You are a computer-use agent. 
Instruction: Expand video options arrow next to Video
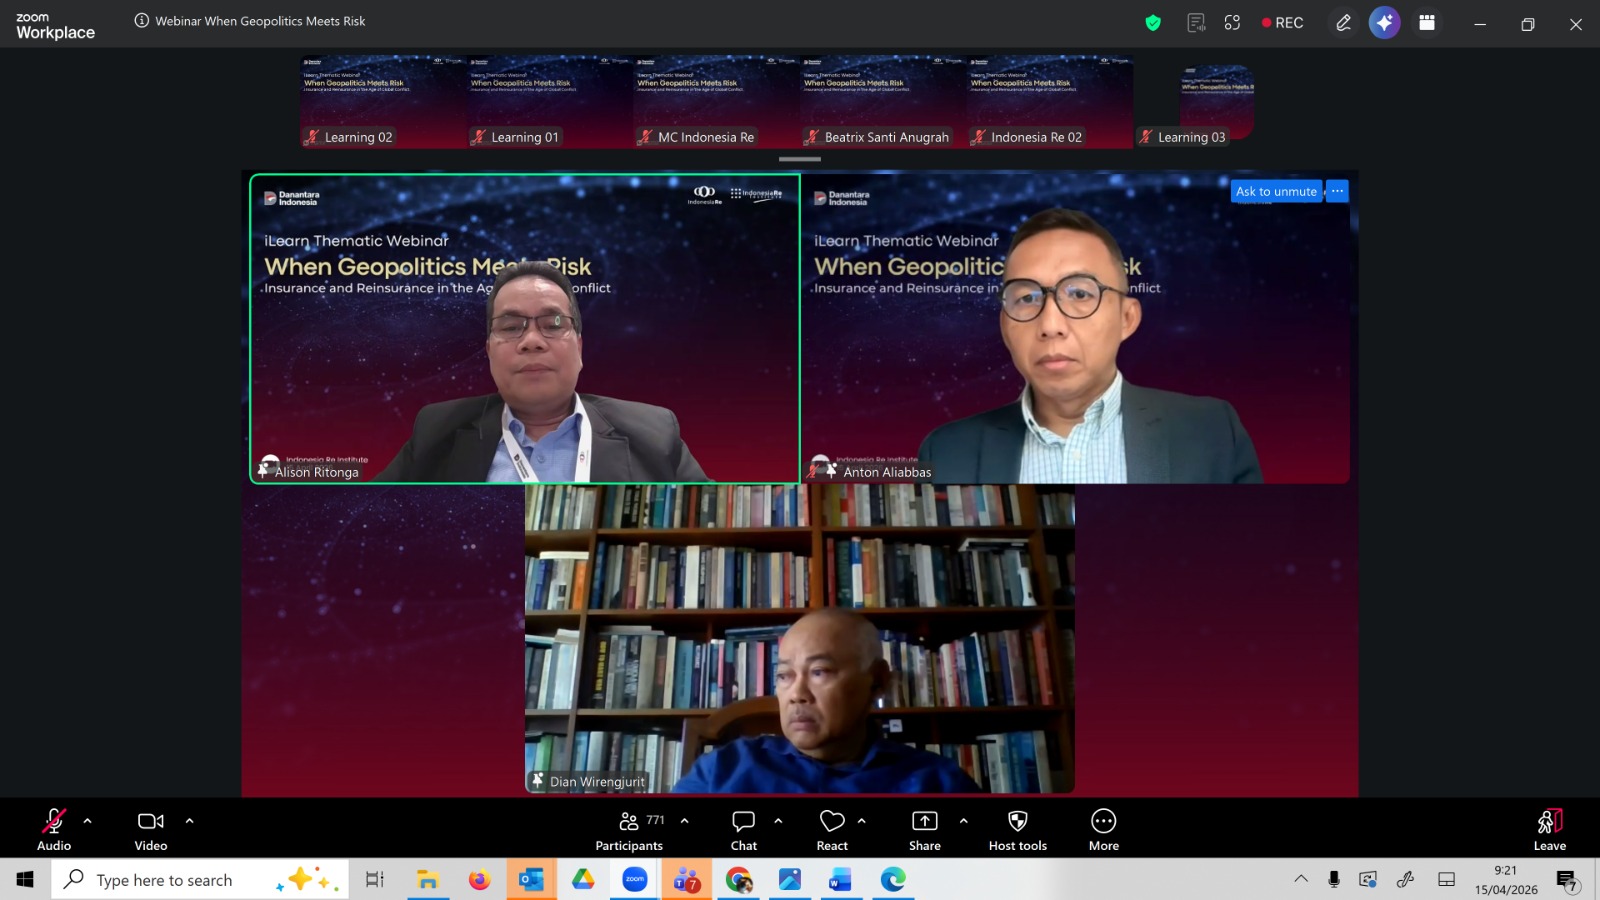190,821
